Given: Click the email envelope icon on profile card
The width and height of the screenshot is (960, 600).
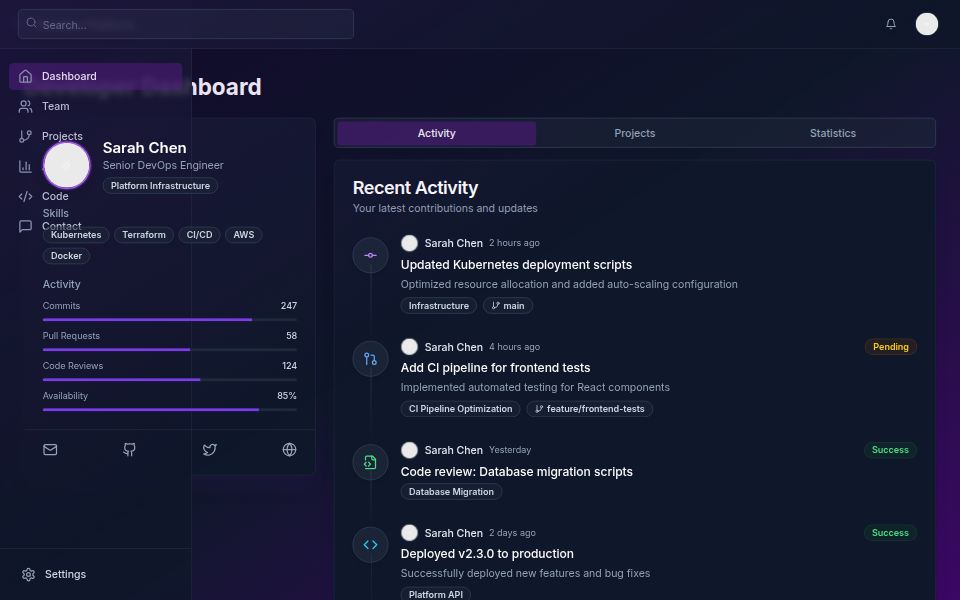Looking at the screenshot, I should pyautogui.click(x=50, y=450).
